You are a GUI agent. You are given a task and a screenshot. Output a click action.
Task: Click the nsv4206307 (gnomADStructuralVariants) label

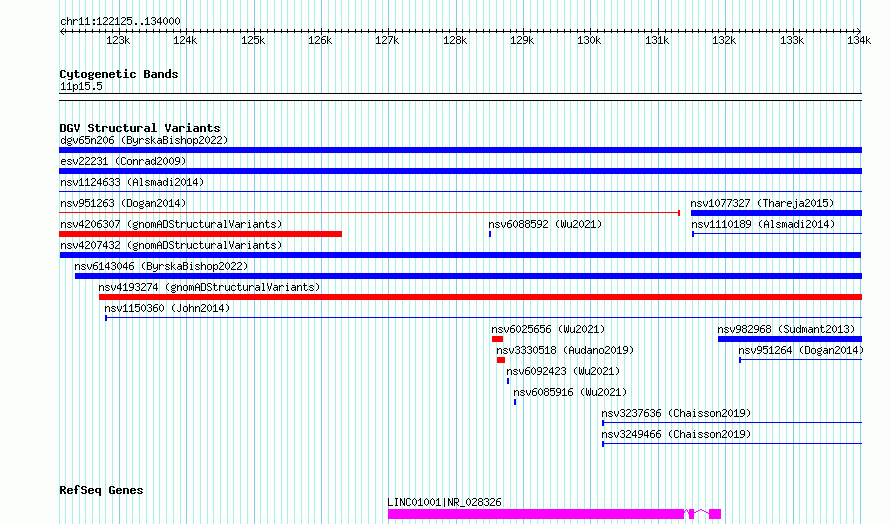(x=171, y=224)
